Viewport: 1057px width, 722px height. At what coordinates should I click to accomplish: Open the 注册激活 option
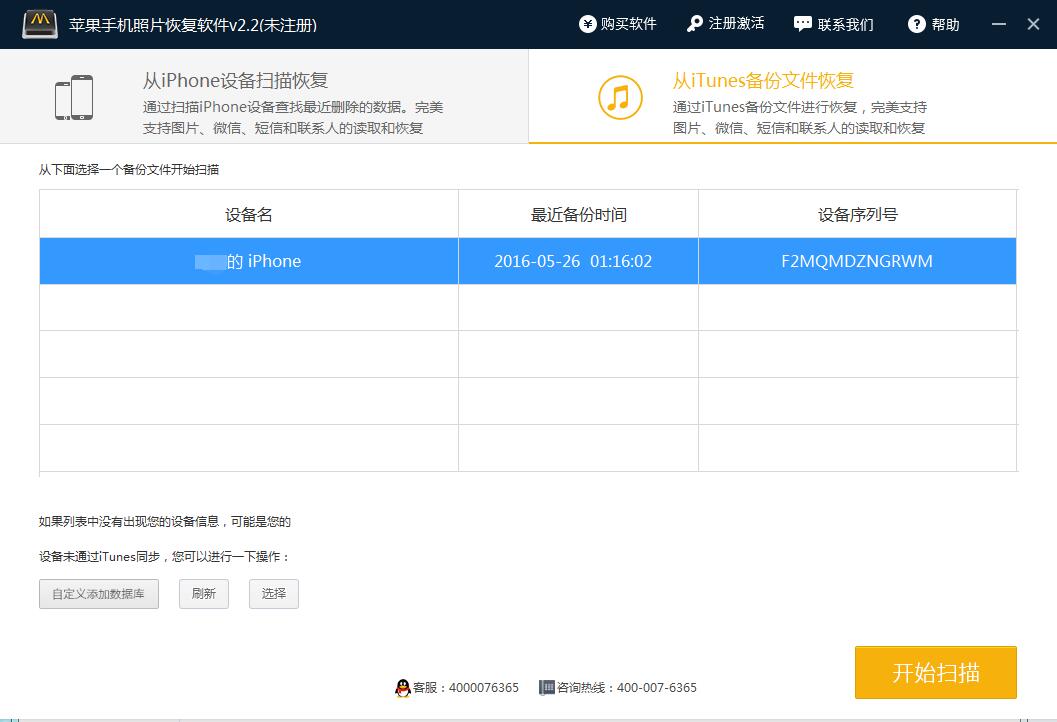(x=725, y=24)
